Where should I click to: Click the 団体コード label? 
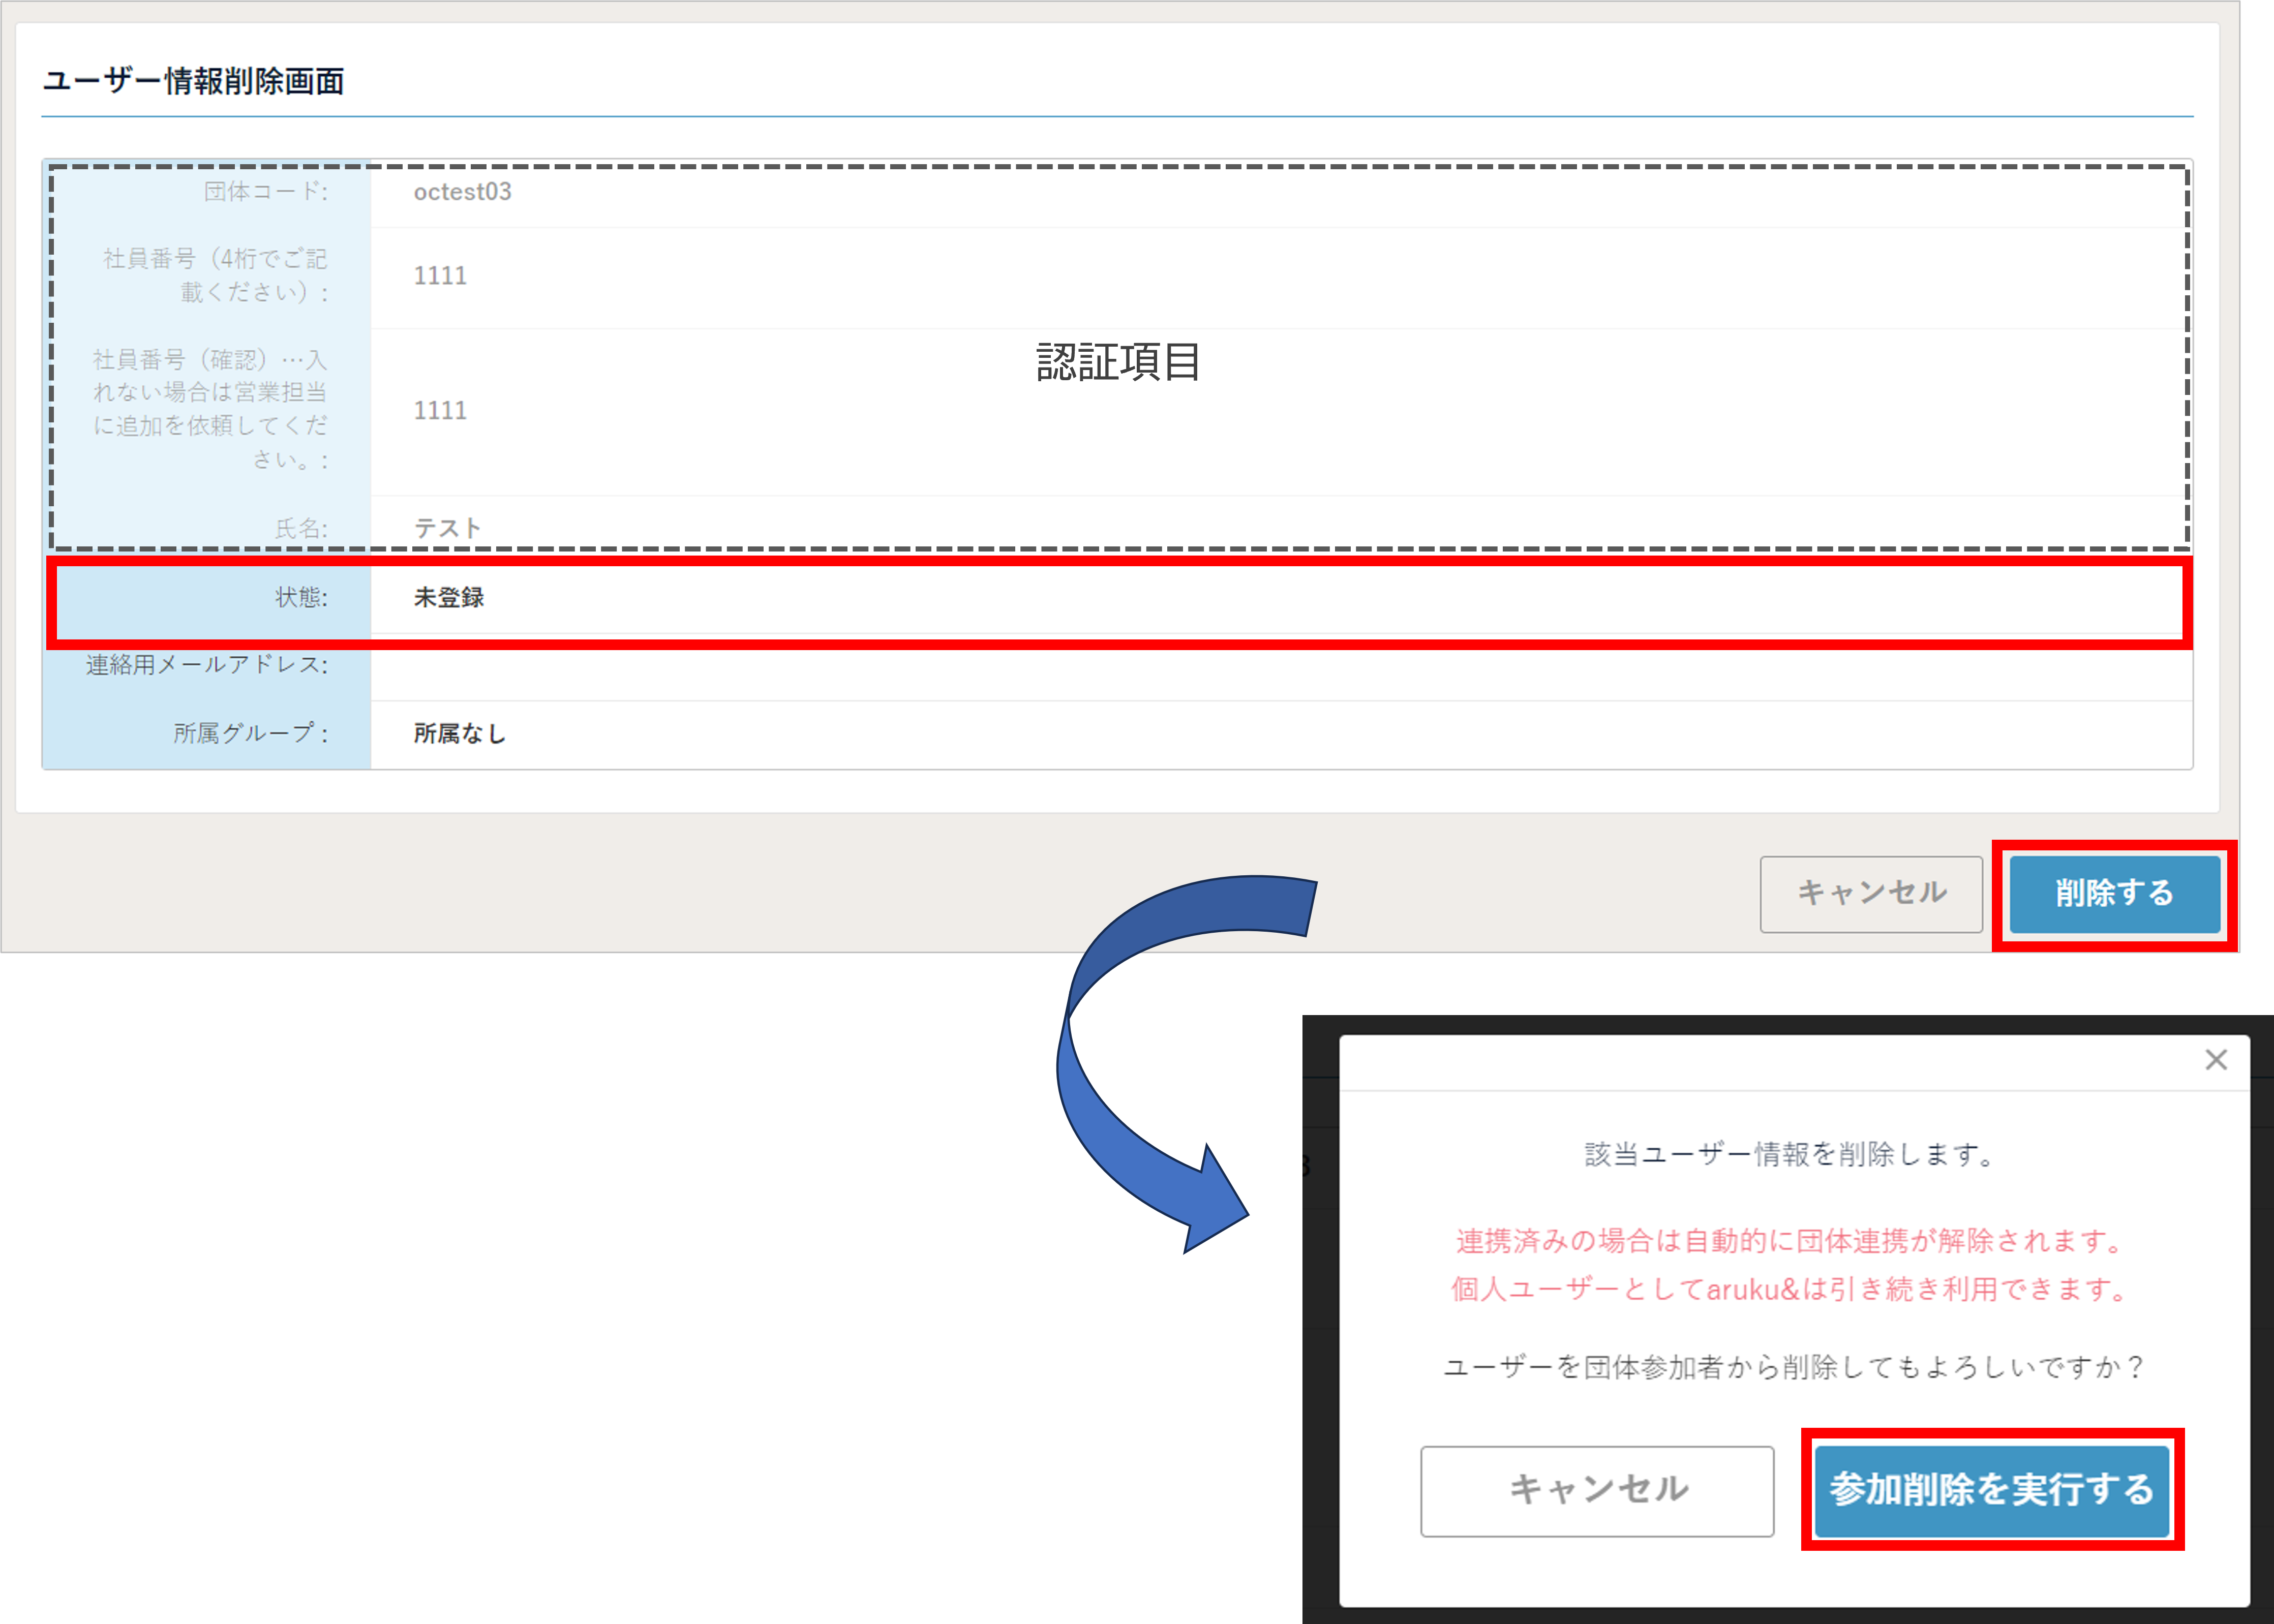[265, 192]
